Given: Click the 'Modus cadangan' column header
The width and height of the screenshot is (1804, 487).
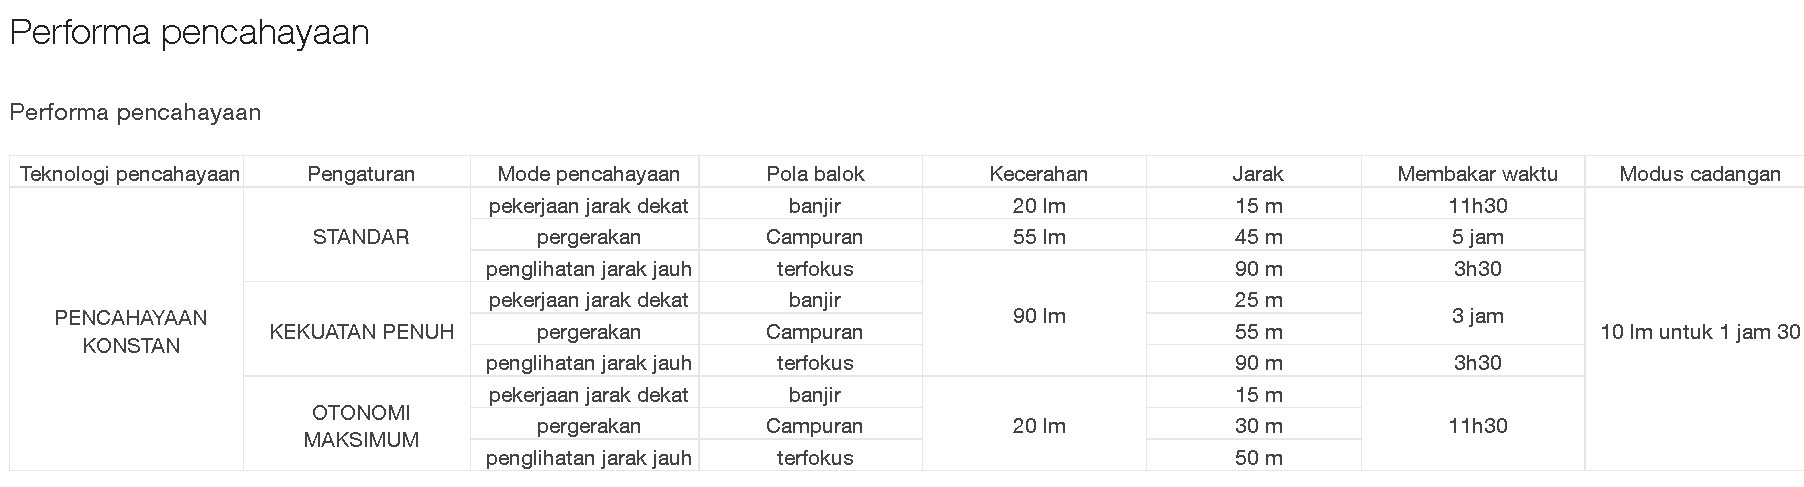Looking at the screenshot, I should pyautogui.click(x=1699, y=174).
